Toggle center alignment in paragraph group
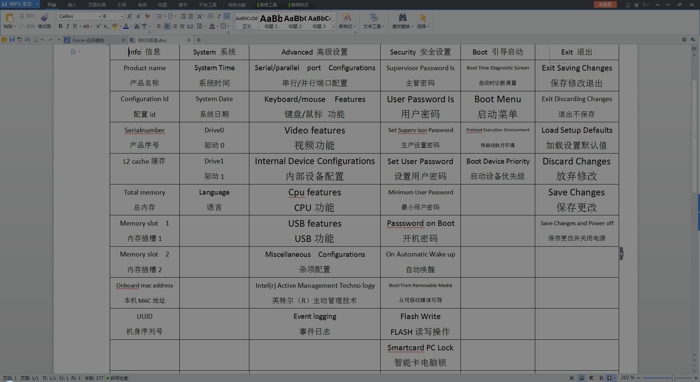700x382 pixels. 167,26
